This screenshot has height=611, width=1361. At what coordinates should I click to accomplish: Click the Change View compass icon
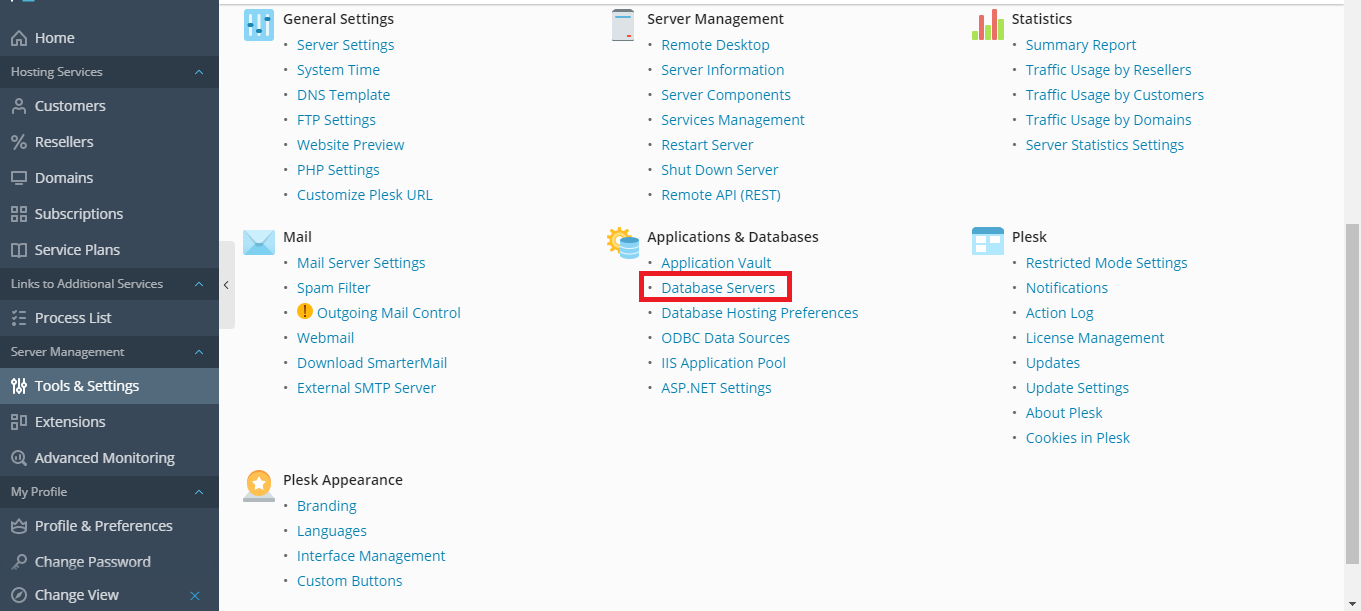18,595
